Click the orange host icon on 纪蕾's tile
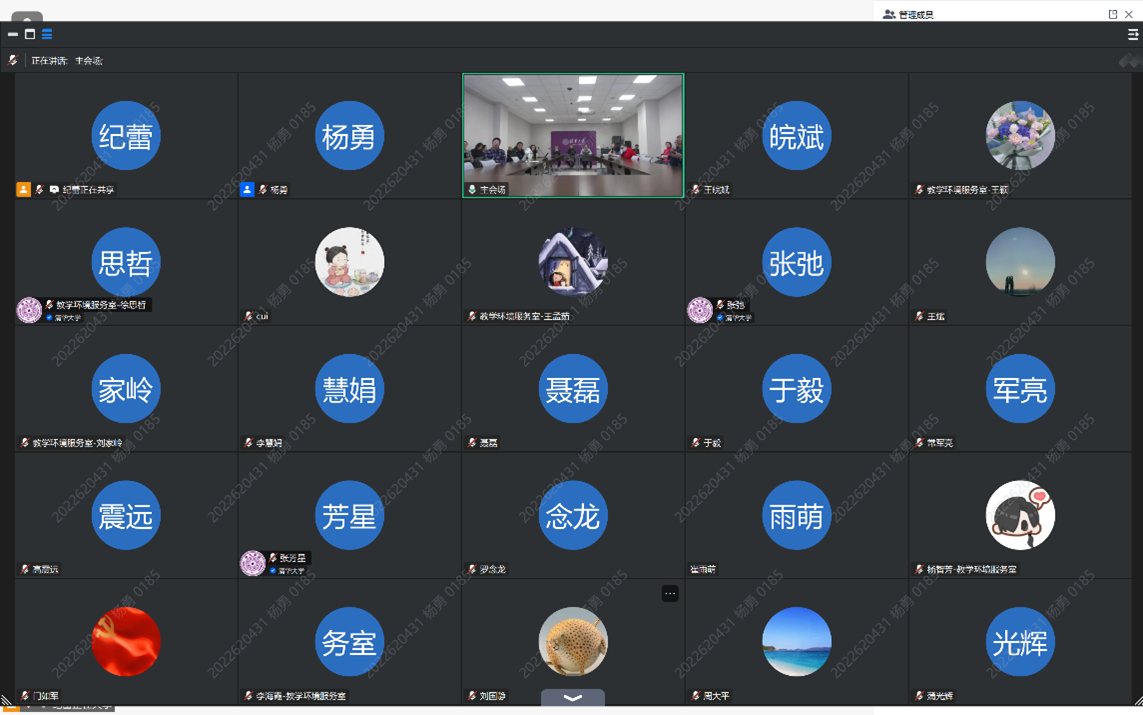Image resolution: width=1143 pixels, height=715 pixels. 23,189
